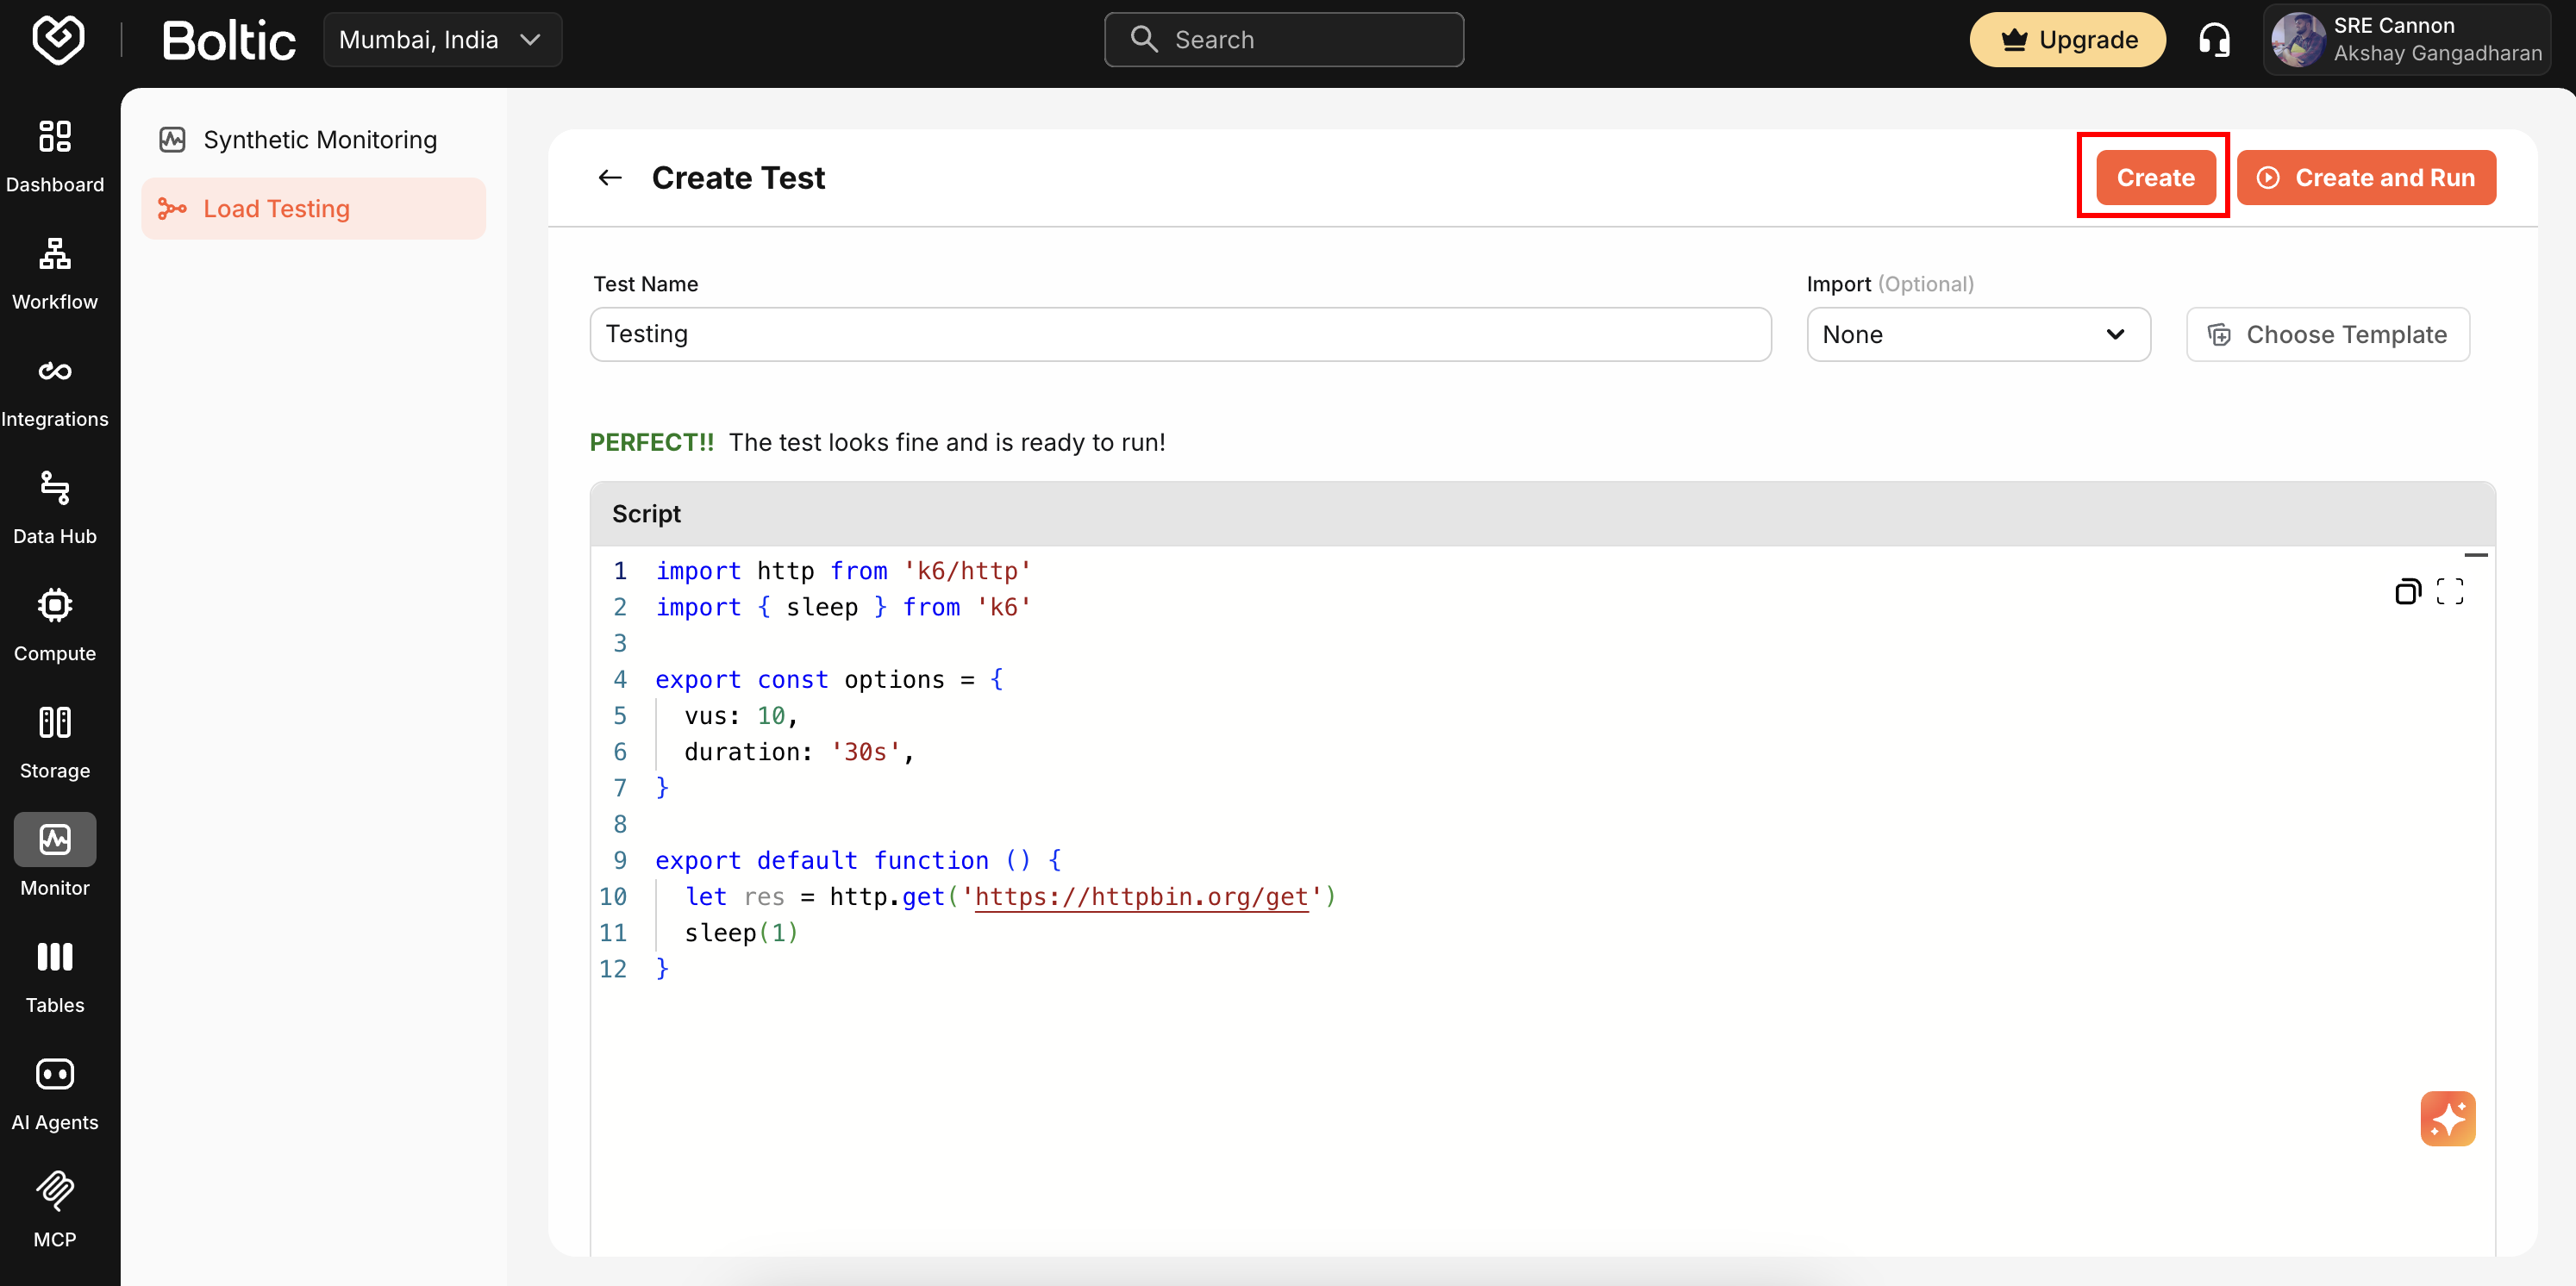Open the Dashboard sidebar icon
Screen dimensions: 2576x1286
click(x=55, y=155)
